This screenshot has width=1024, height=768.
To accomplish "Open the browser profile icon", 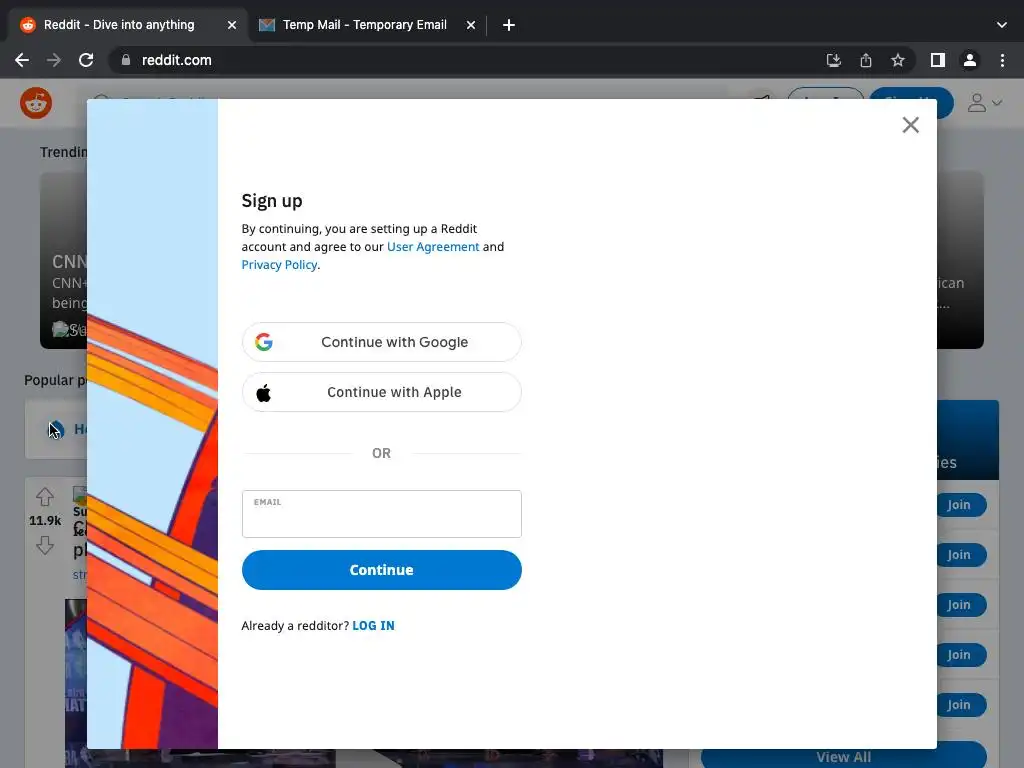I will (970, 60).
